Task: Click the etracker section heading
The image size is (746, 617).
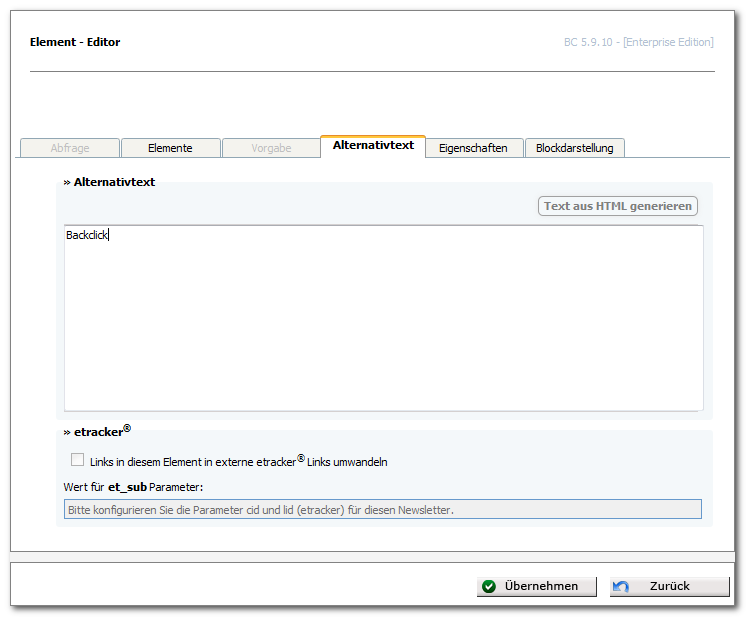Action: point(97,431)
